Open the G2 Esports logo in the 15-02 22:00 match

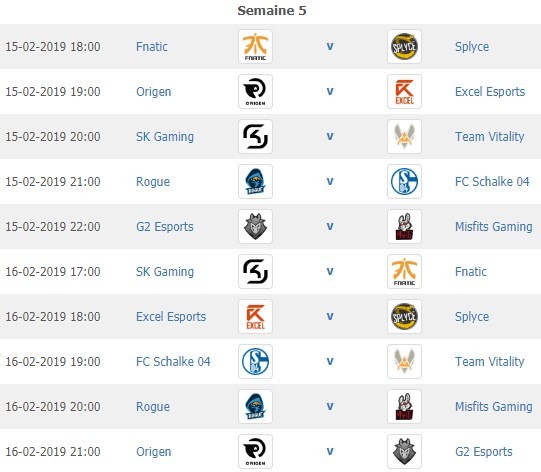[255, 227]
